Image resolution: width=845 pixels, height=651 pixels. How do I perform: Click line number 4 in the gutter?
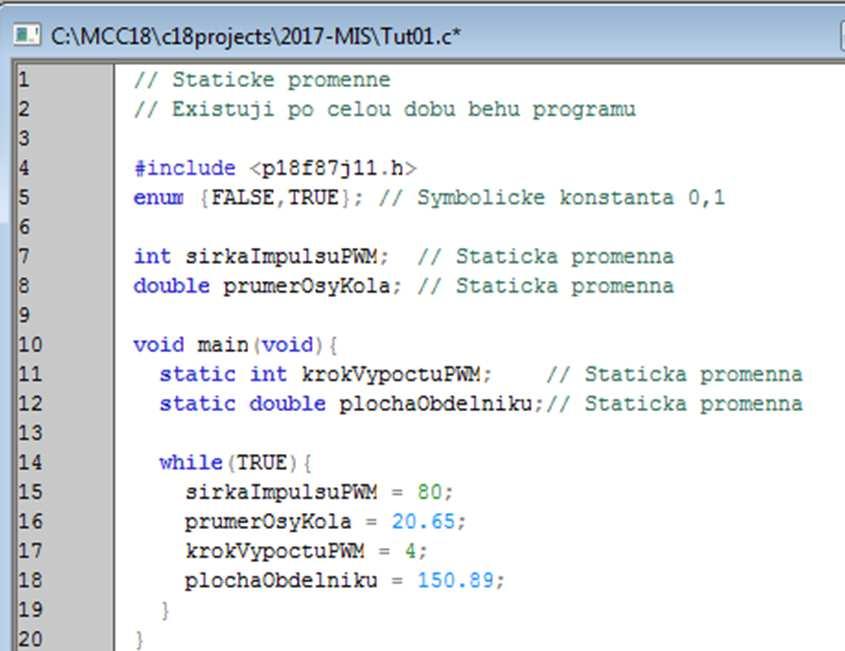pyautogui.click(x=24, y=168)
